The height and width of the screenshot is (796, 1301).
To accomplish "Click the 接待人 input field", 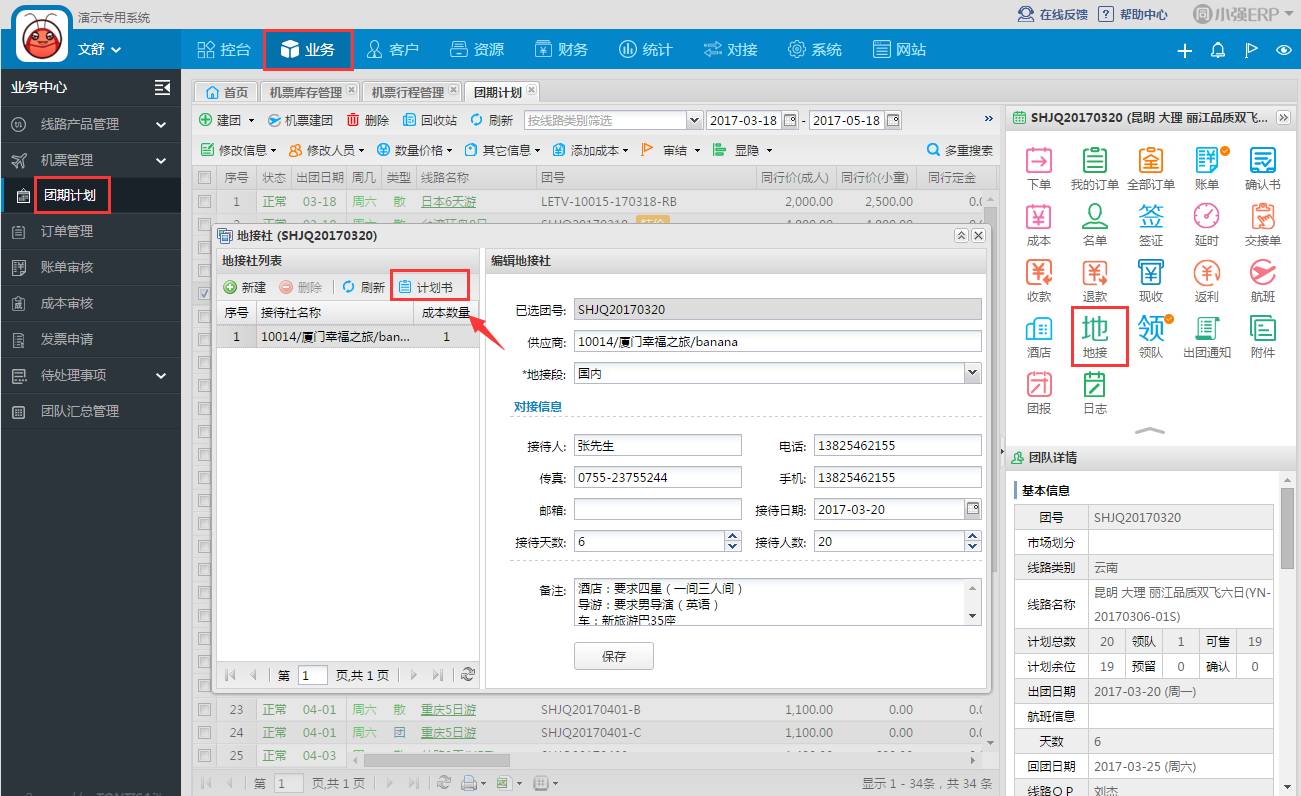I will click(x=657, y=446).
